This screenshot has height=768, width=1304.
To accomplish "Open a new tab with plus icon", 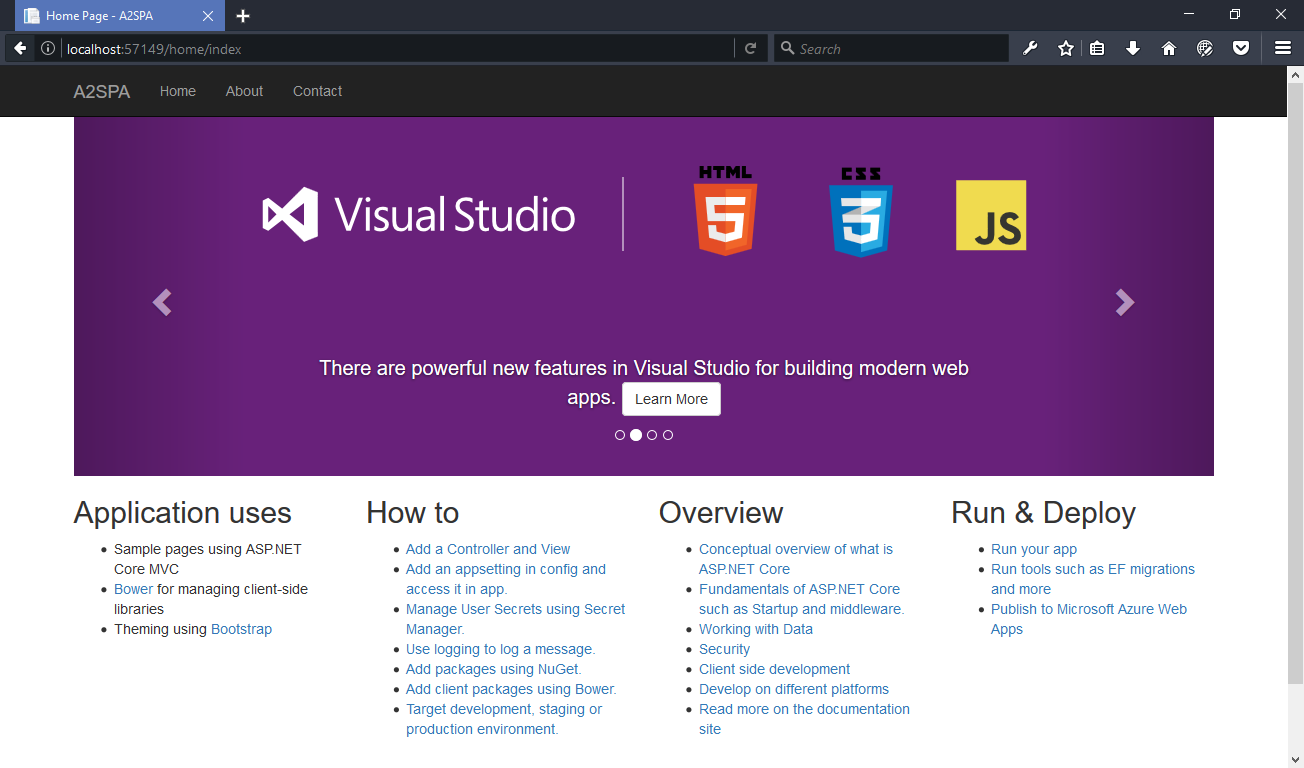I will point(243,16).
